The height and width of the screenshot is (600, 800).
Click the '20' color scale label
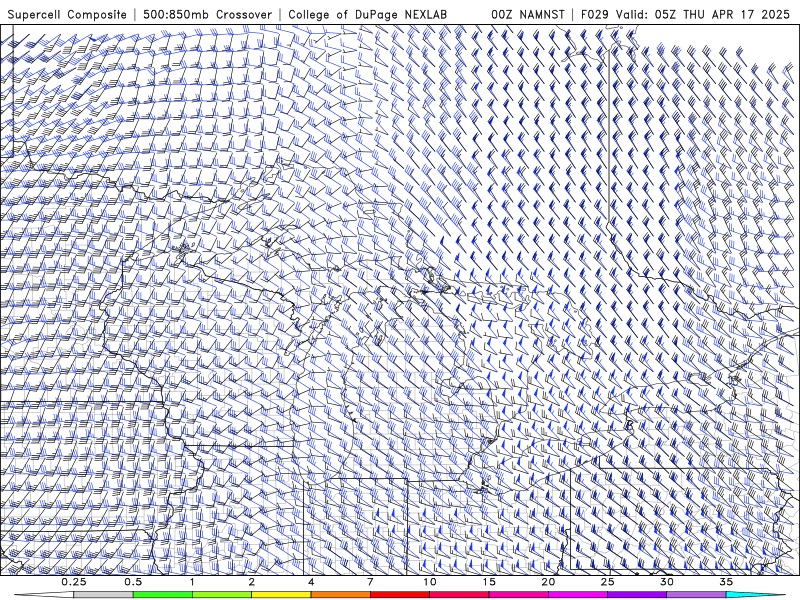pos(548,582)
